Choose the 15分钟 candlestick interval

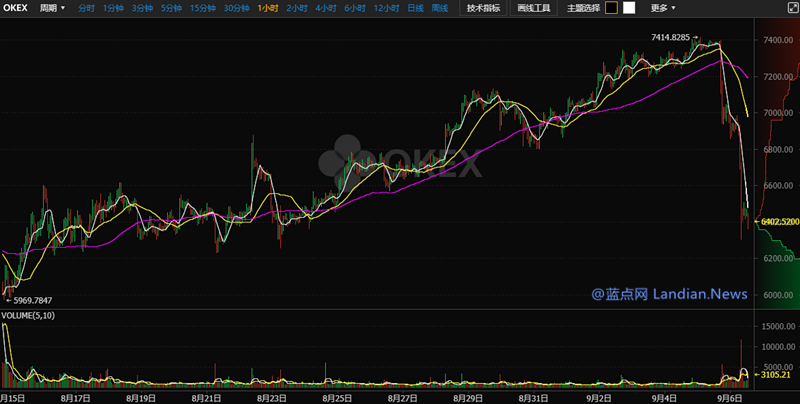[202, 8]
